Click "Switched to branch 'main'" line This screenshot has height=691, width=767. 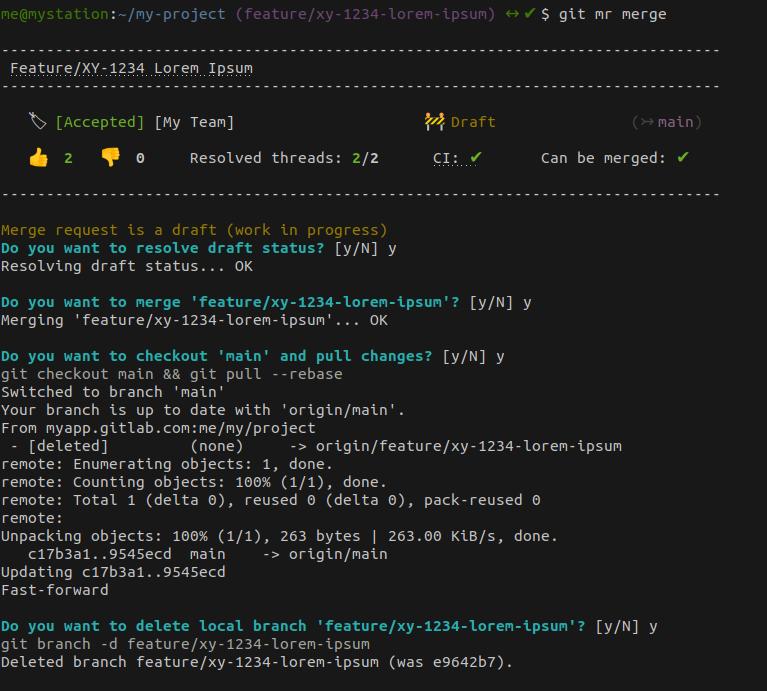tap(113, 392)
